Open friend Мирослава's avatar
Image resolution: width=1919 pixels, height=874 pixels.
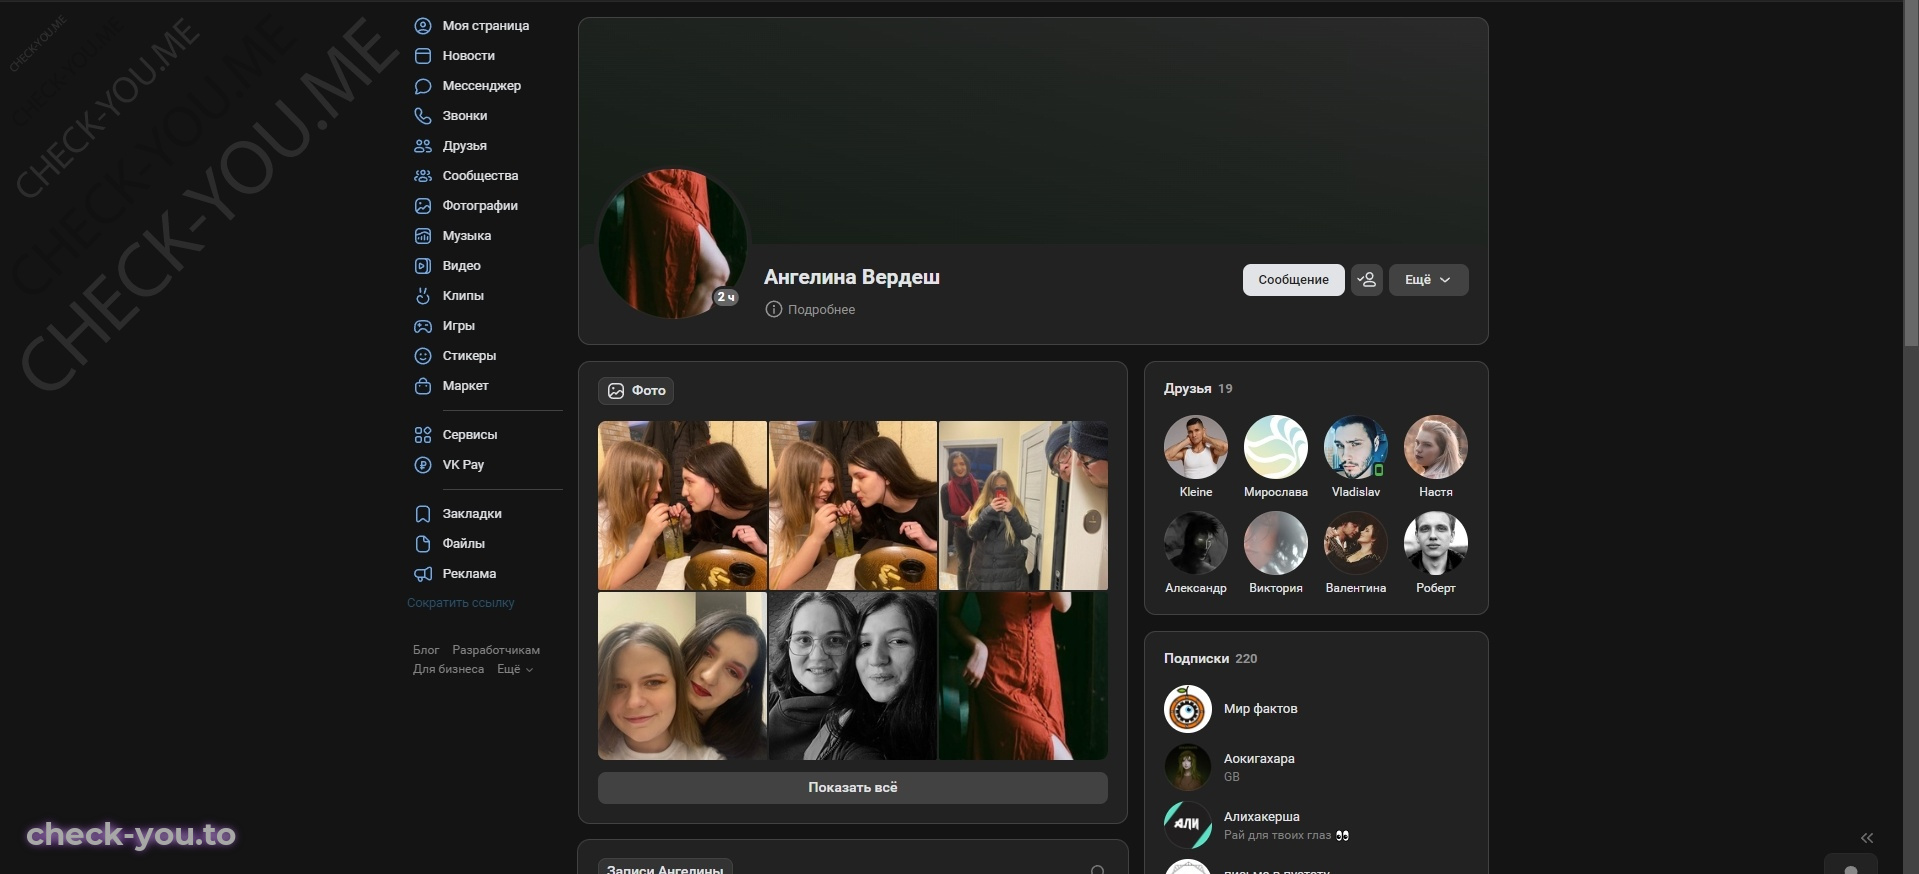coord(1276,447)
